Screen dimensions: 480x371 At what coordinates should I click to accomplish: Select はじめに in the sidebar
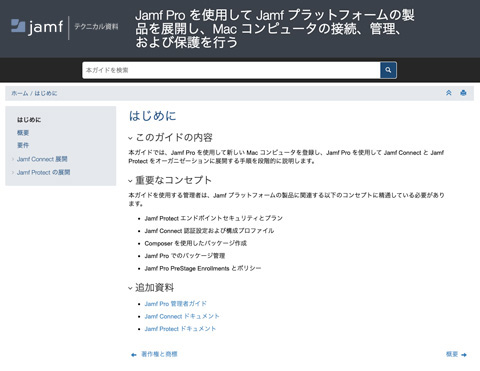(x=29, y=120)
